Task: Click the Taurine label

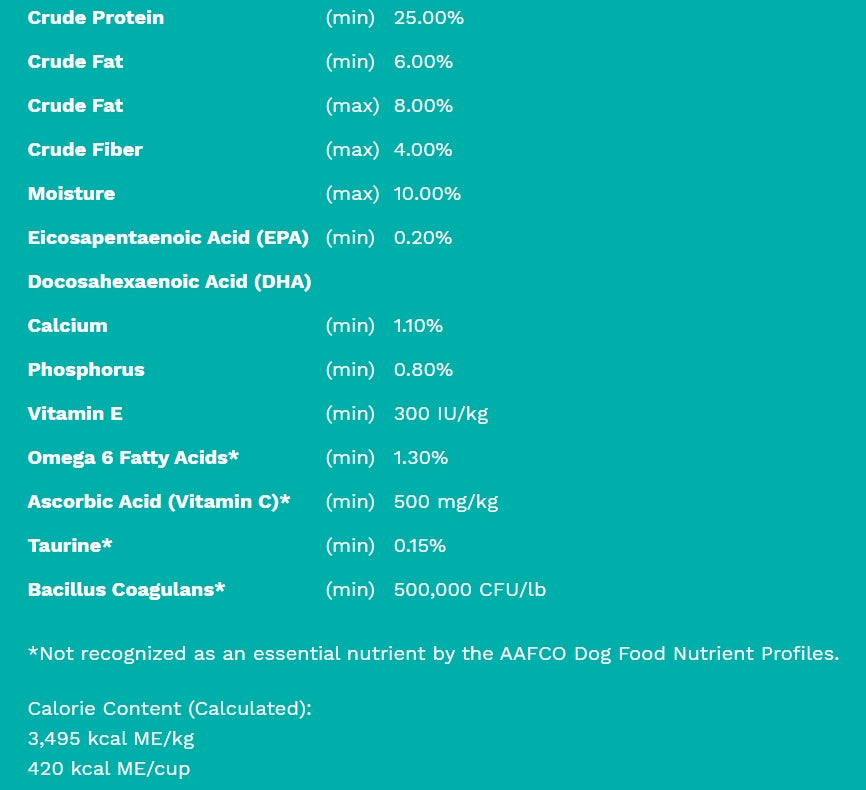Action: pyautogui.click(x=70, y=546)
